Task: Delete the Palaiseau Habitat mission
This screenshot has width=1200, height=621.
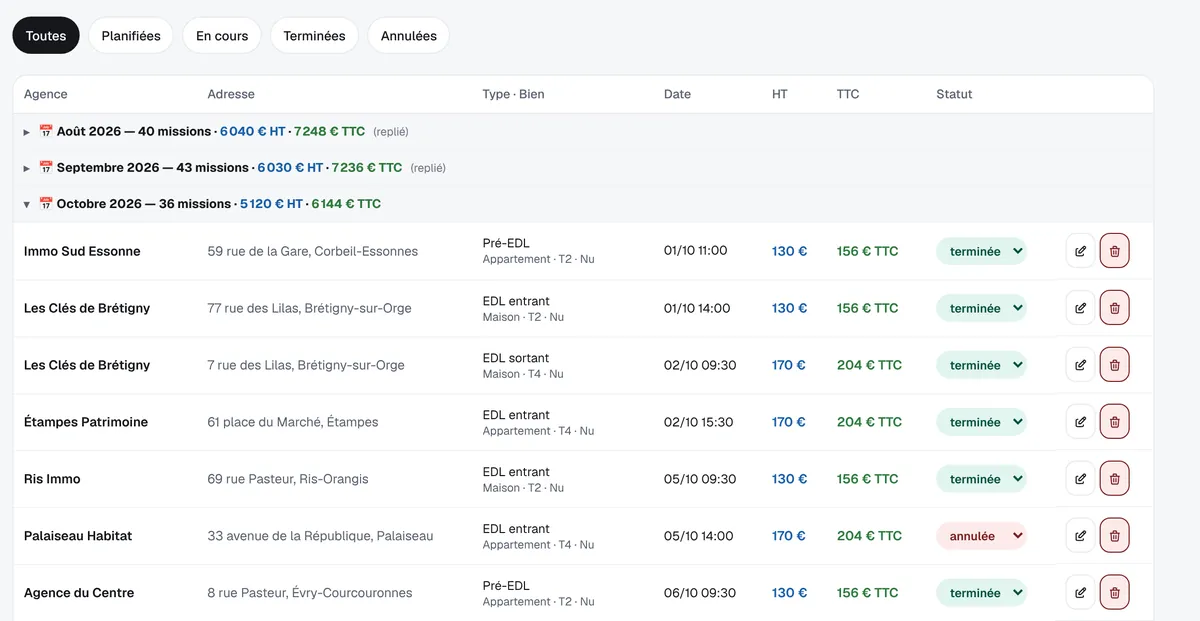Action: (x=1115, y=536)
